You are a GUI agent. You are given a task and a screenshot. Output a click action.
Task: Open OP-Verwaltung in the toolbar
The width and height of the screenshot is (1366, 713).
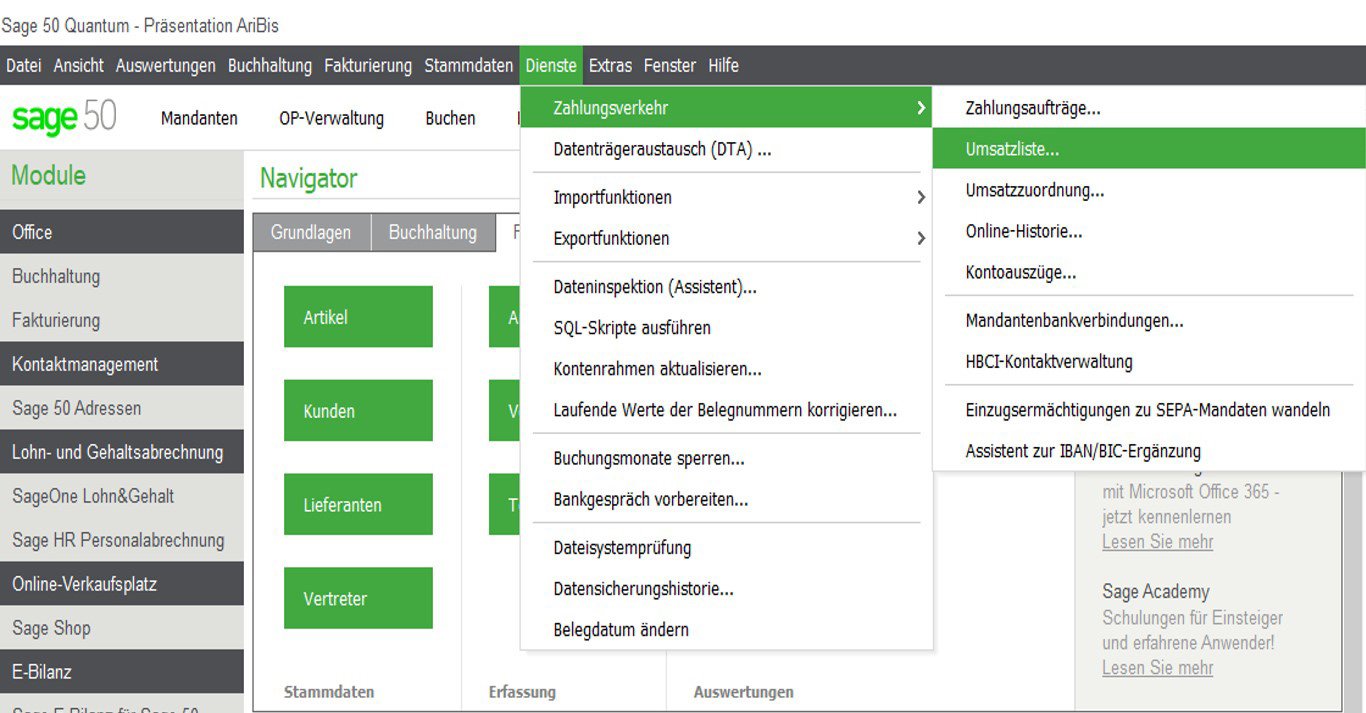pyautogui.click(x=331, y=119)
